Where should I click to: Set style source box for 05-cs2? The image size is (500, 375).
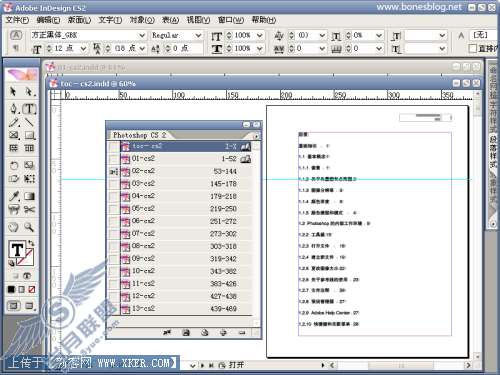tap(114, 209)
